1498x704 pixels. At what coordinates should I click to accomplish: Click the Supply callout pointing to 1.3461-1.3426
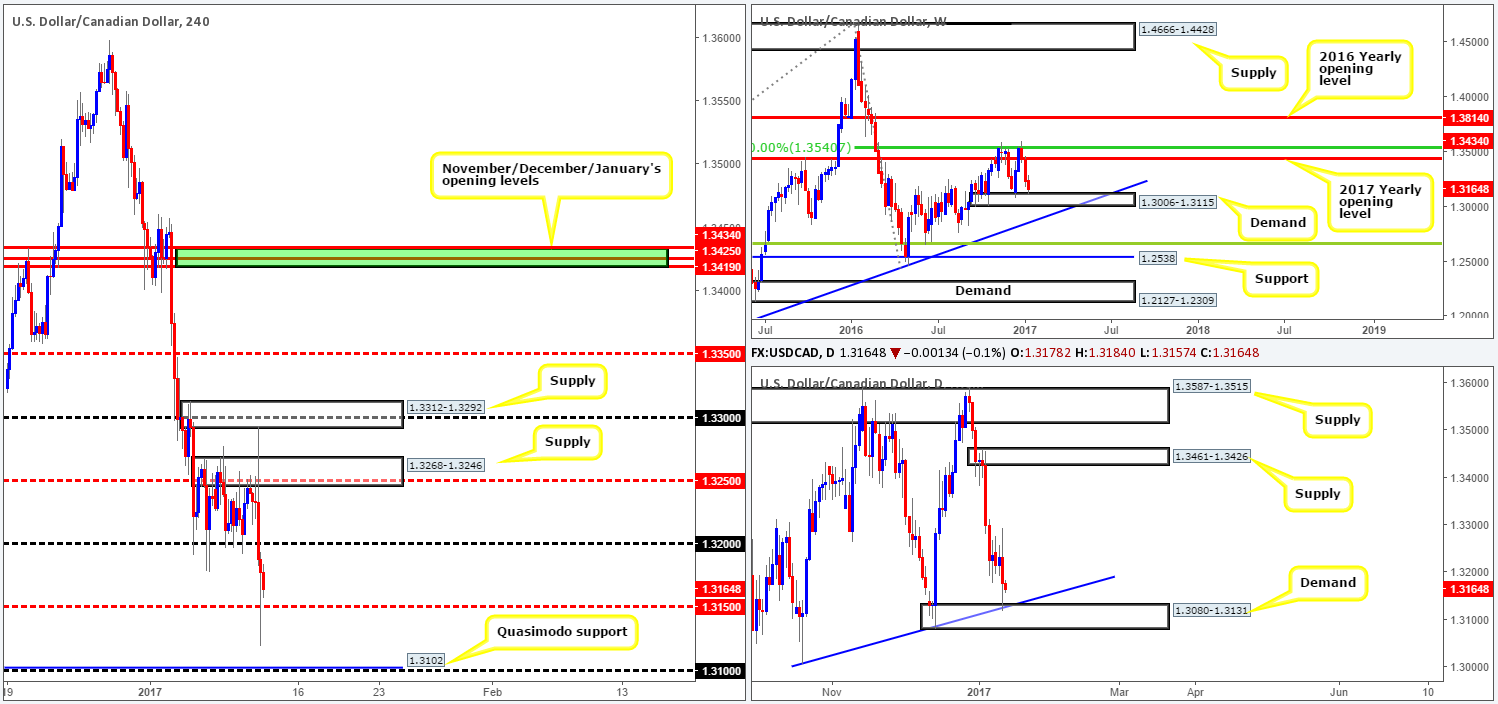pyautogui.click(x=1316, y=493)
